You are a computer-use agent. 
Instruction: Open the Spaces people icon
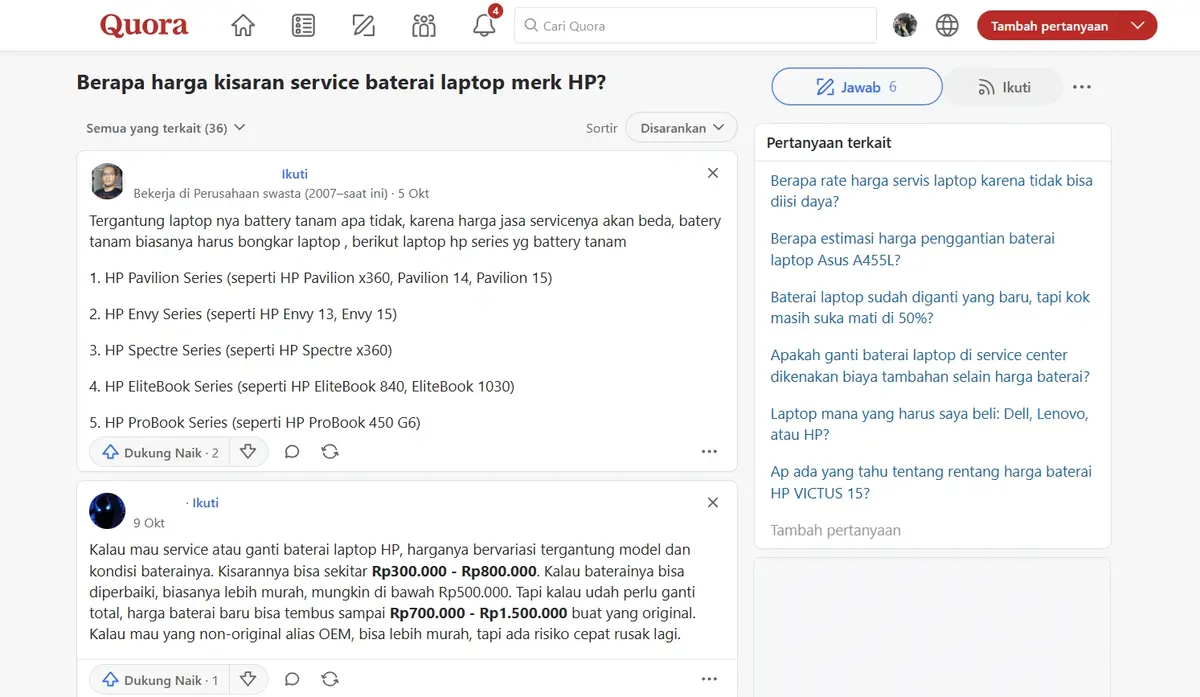(x=424, y=26)
